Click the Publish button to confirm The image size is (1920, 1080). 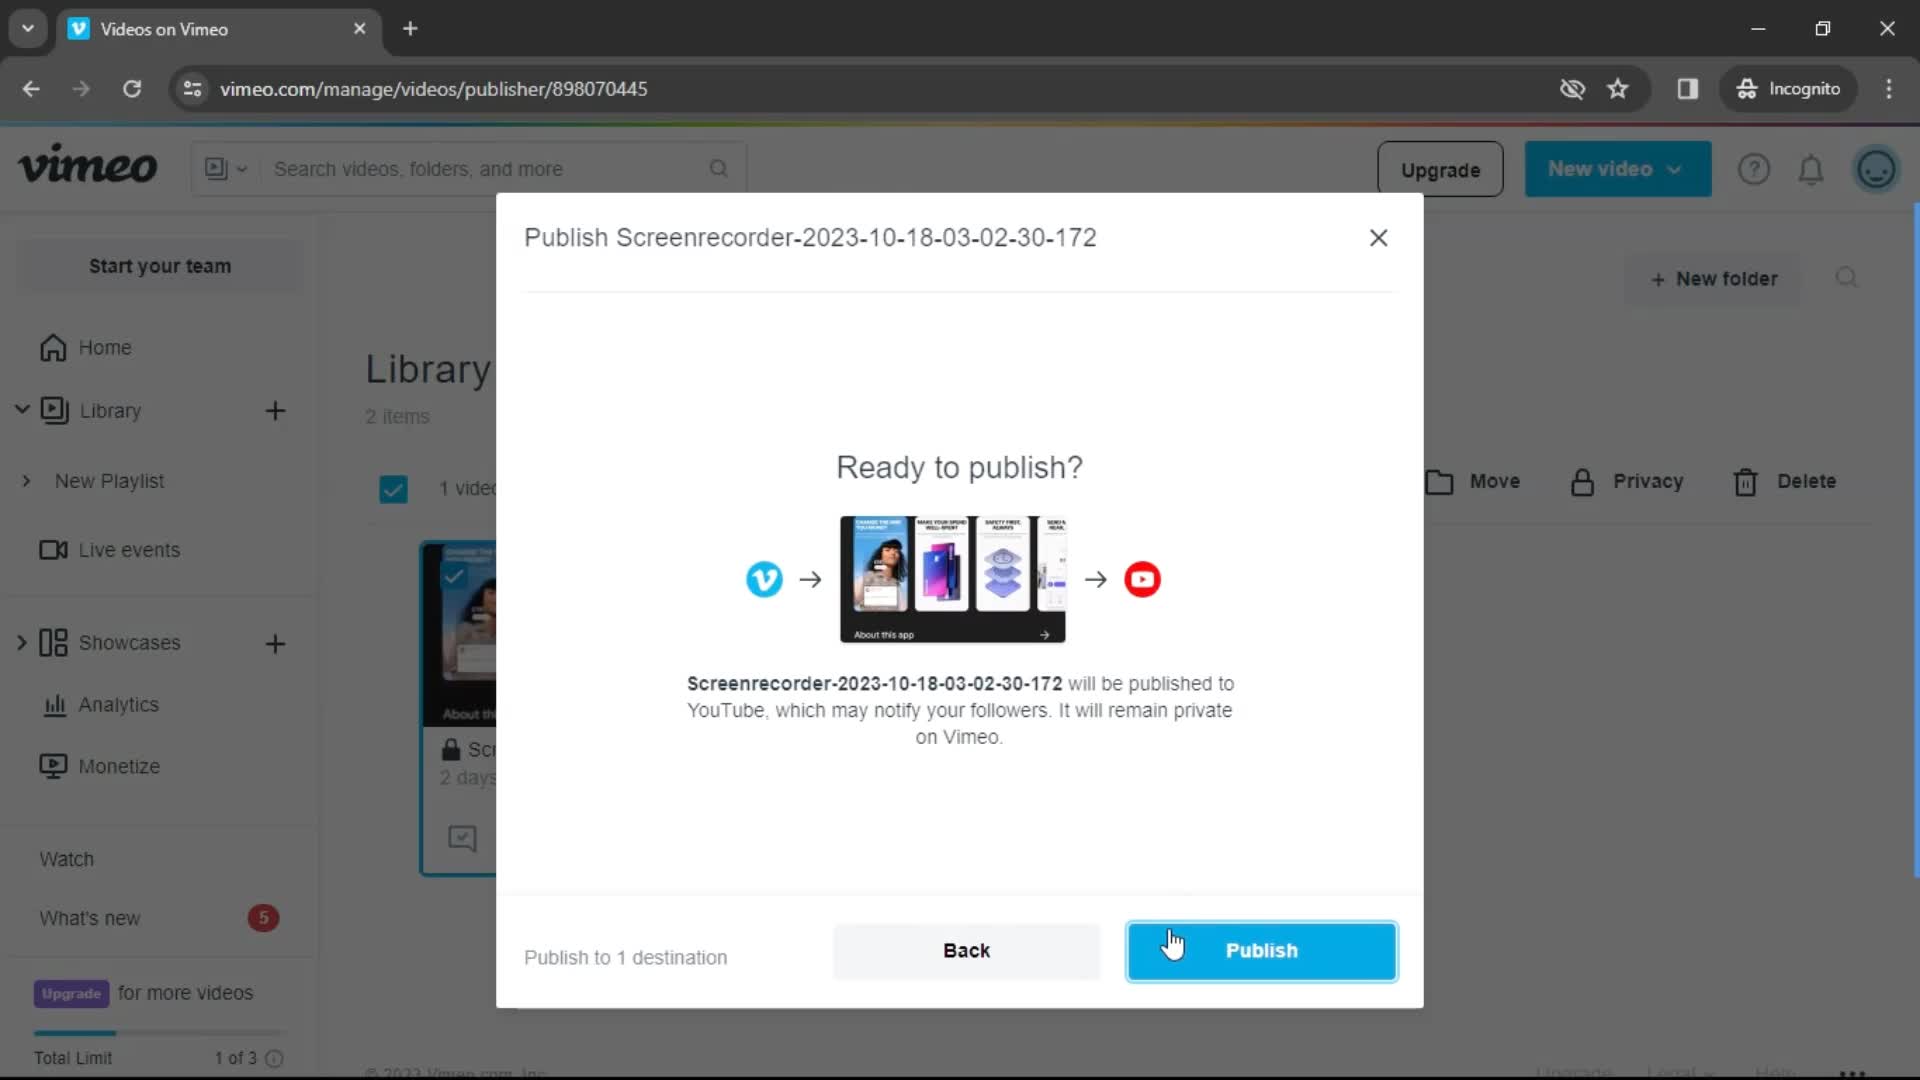1261,949
